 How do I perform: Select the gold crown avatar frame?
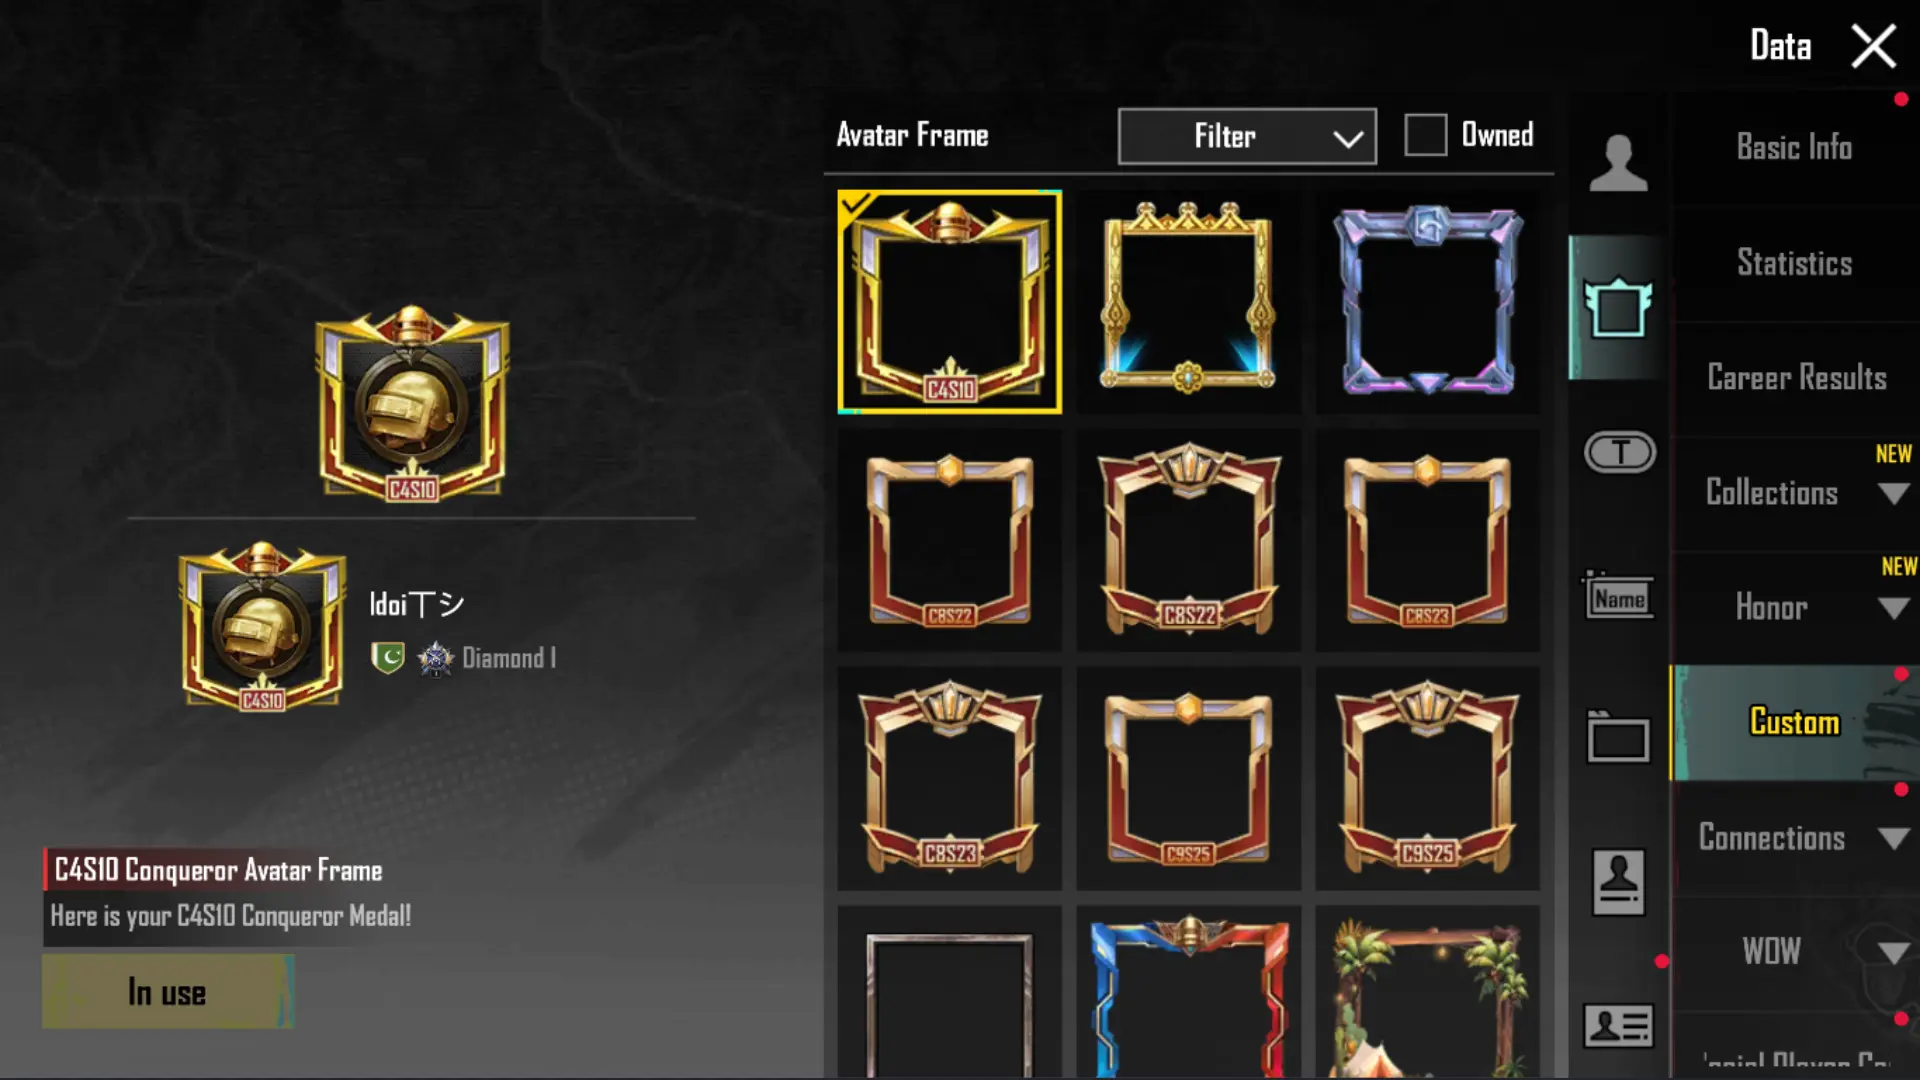click(1188, 298)
